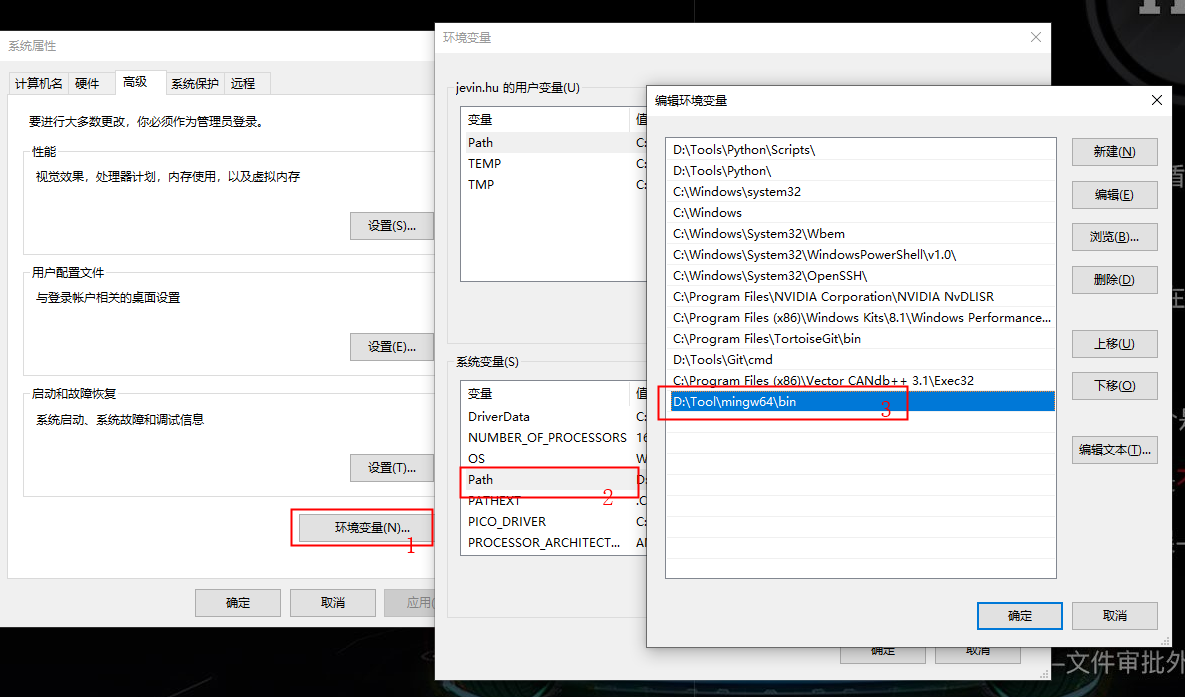Close the 编辑环境变量 dialog
This screenshot has height=697, width=1185.
coord(1156,100)
